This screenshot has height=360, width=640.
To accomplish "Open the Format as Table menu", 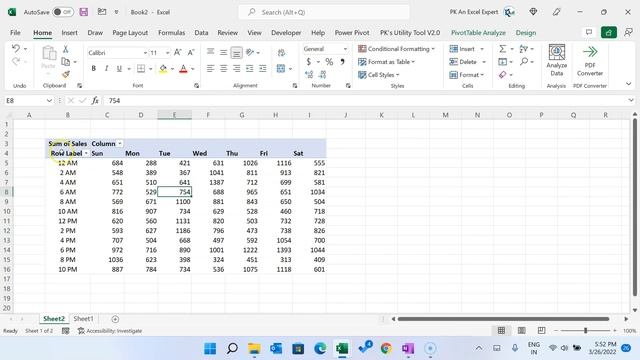I will click(387, 62).
